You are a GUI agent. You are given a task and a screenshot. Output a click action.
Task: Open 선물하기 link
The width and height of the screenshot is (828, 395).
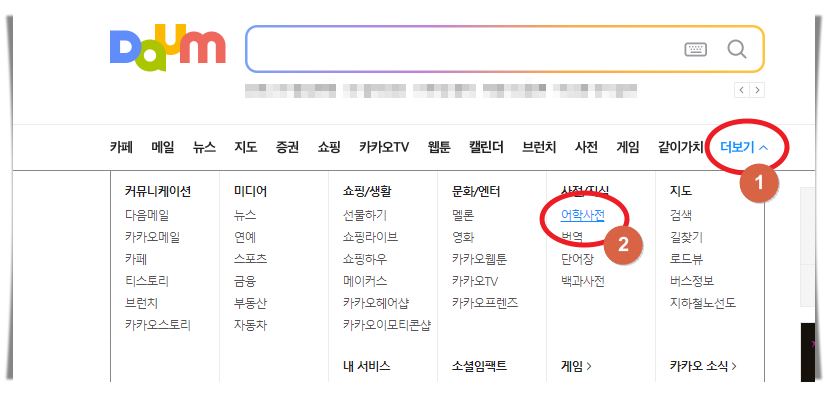tap(365, 215)
